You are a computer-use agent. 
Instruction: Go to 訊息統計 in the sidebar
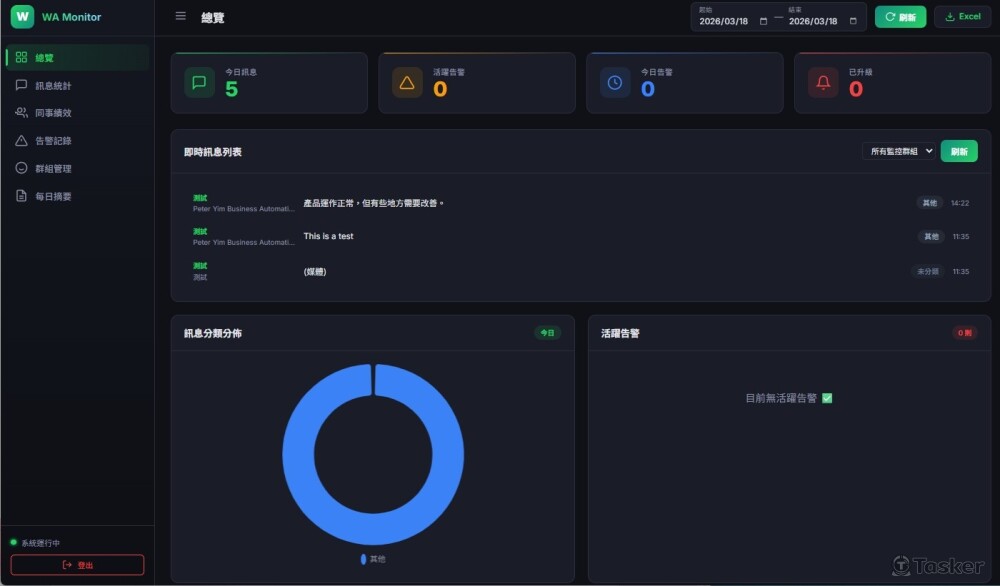(x=53, y=86)
